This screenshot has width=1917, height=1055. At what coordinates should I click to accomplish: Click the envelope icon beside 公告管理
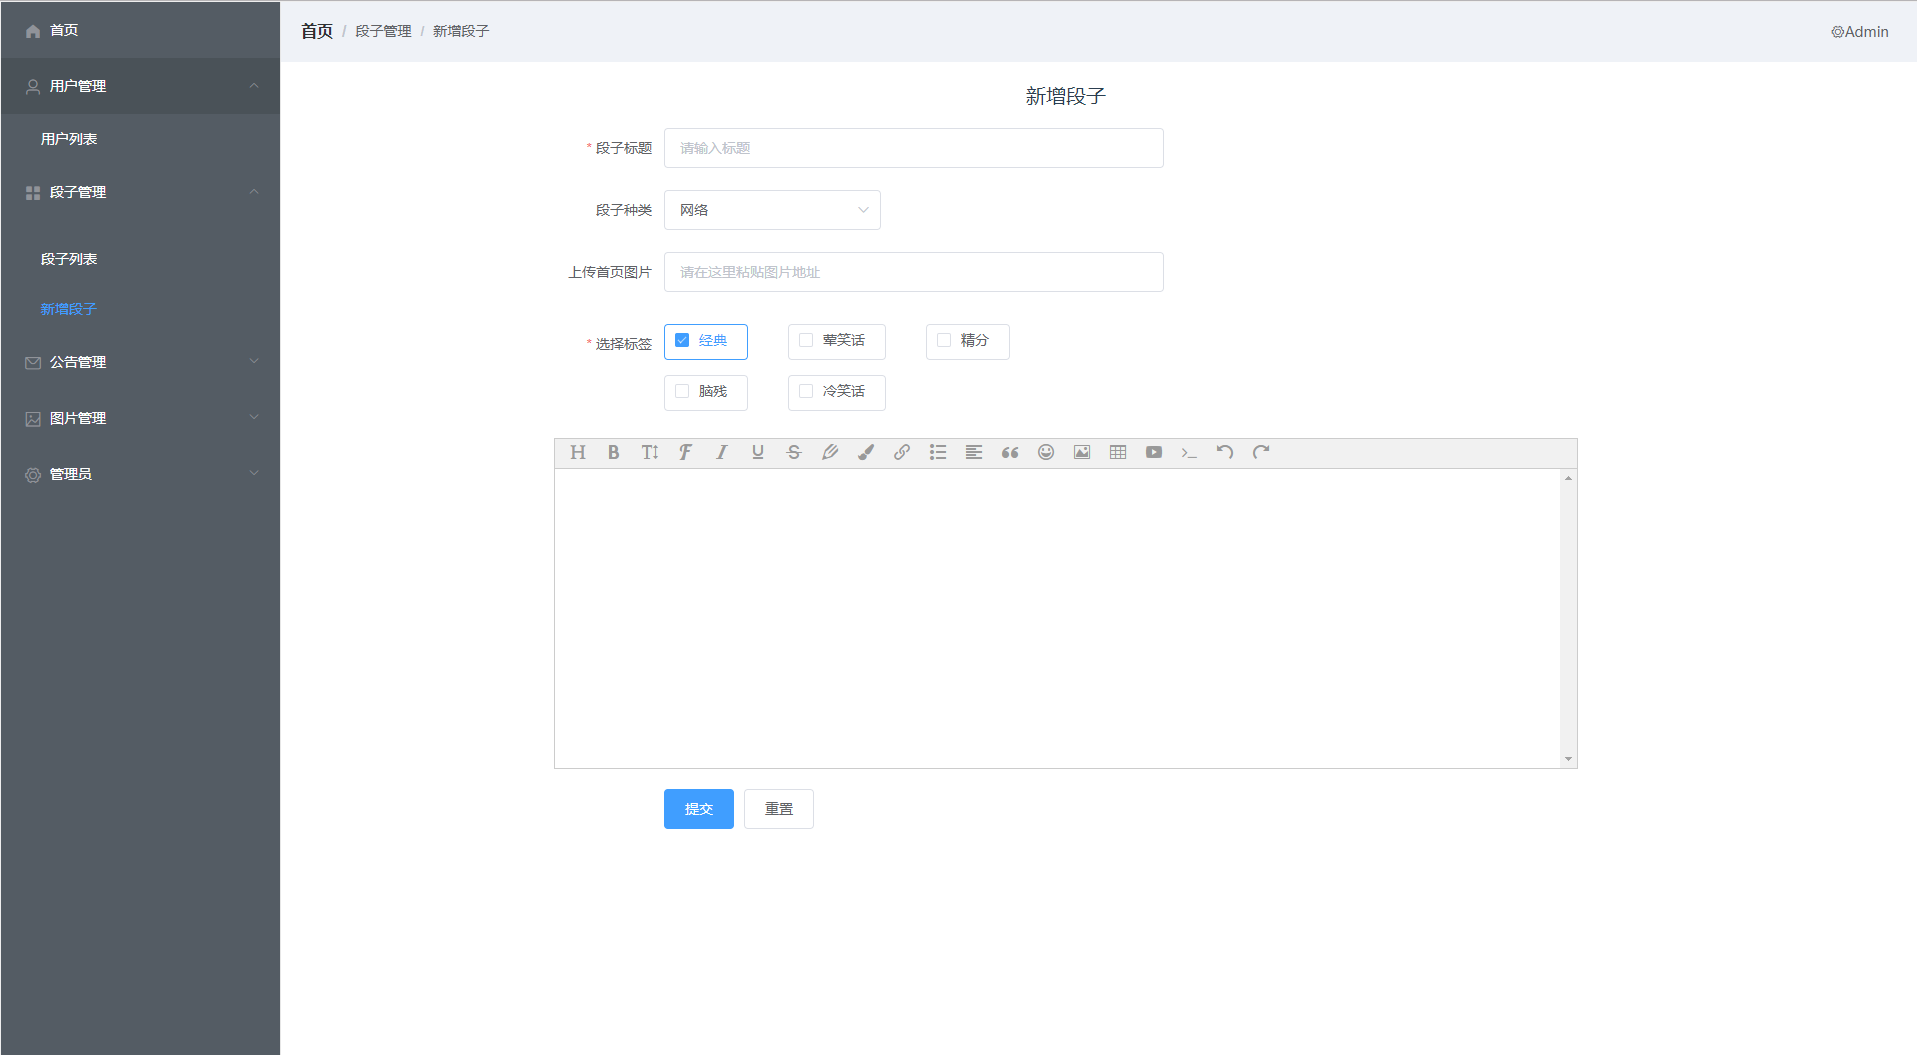point(33,363)
